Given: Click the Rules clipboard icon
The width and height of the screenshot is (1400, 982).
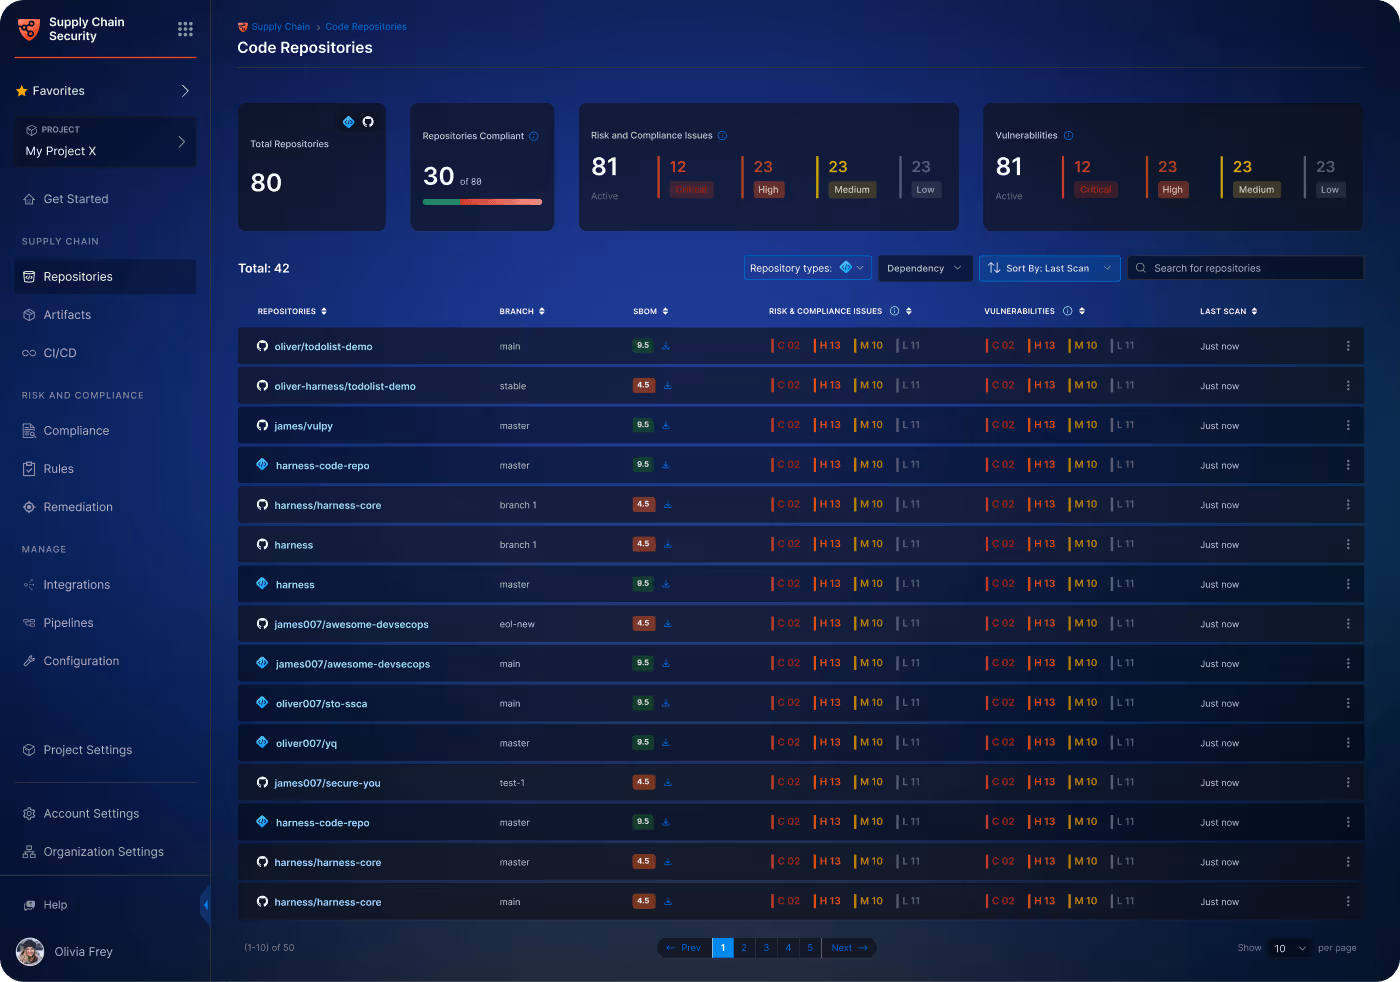Looking at the screenshot, I should point(31,468).
